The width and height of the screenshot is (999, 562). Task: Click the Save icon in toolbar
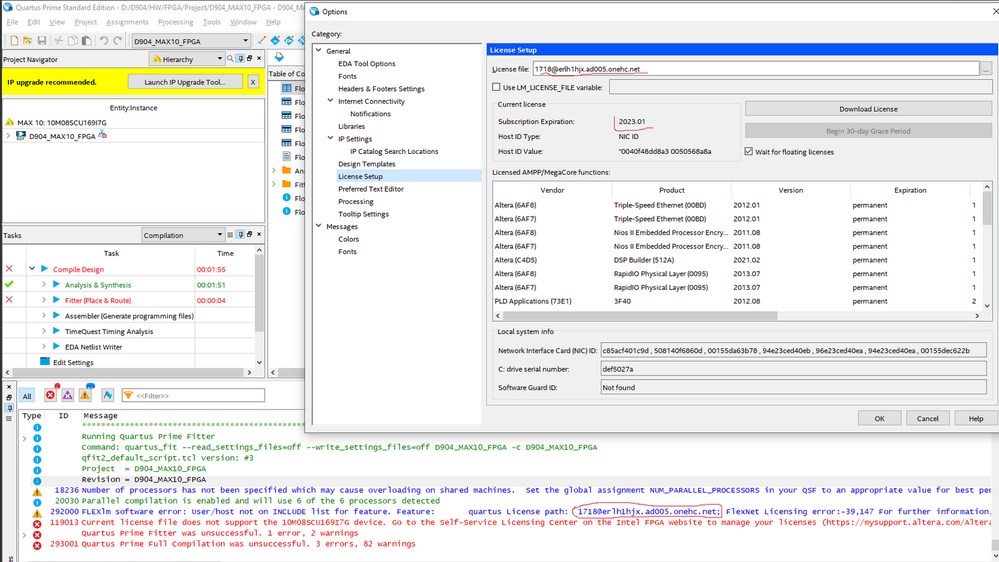point(42,41)
